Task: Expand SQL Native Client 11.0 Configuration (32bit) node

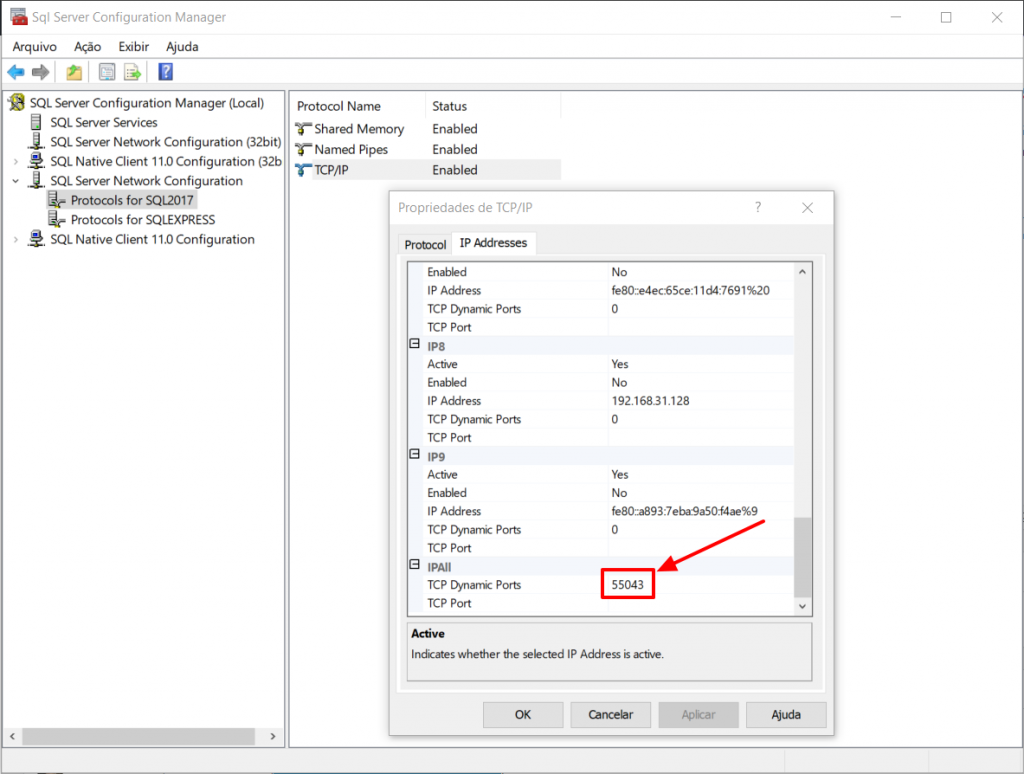Action: (x=16, y=161)
